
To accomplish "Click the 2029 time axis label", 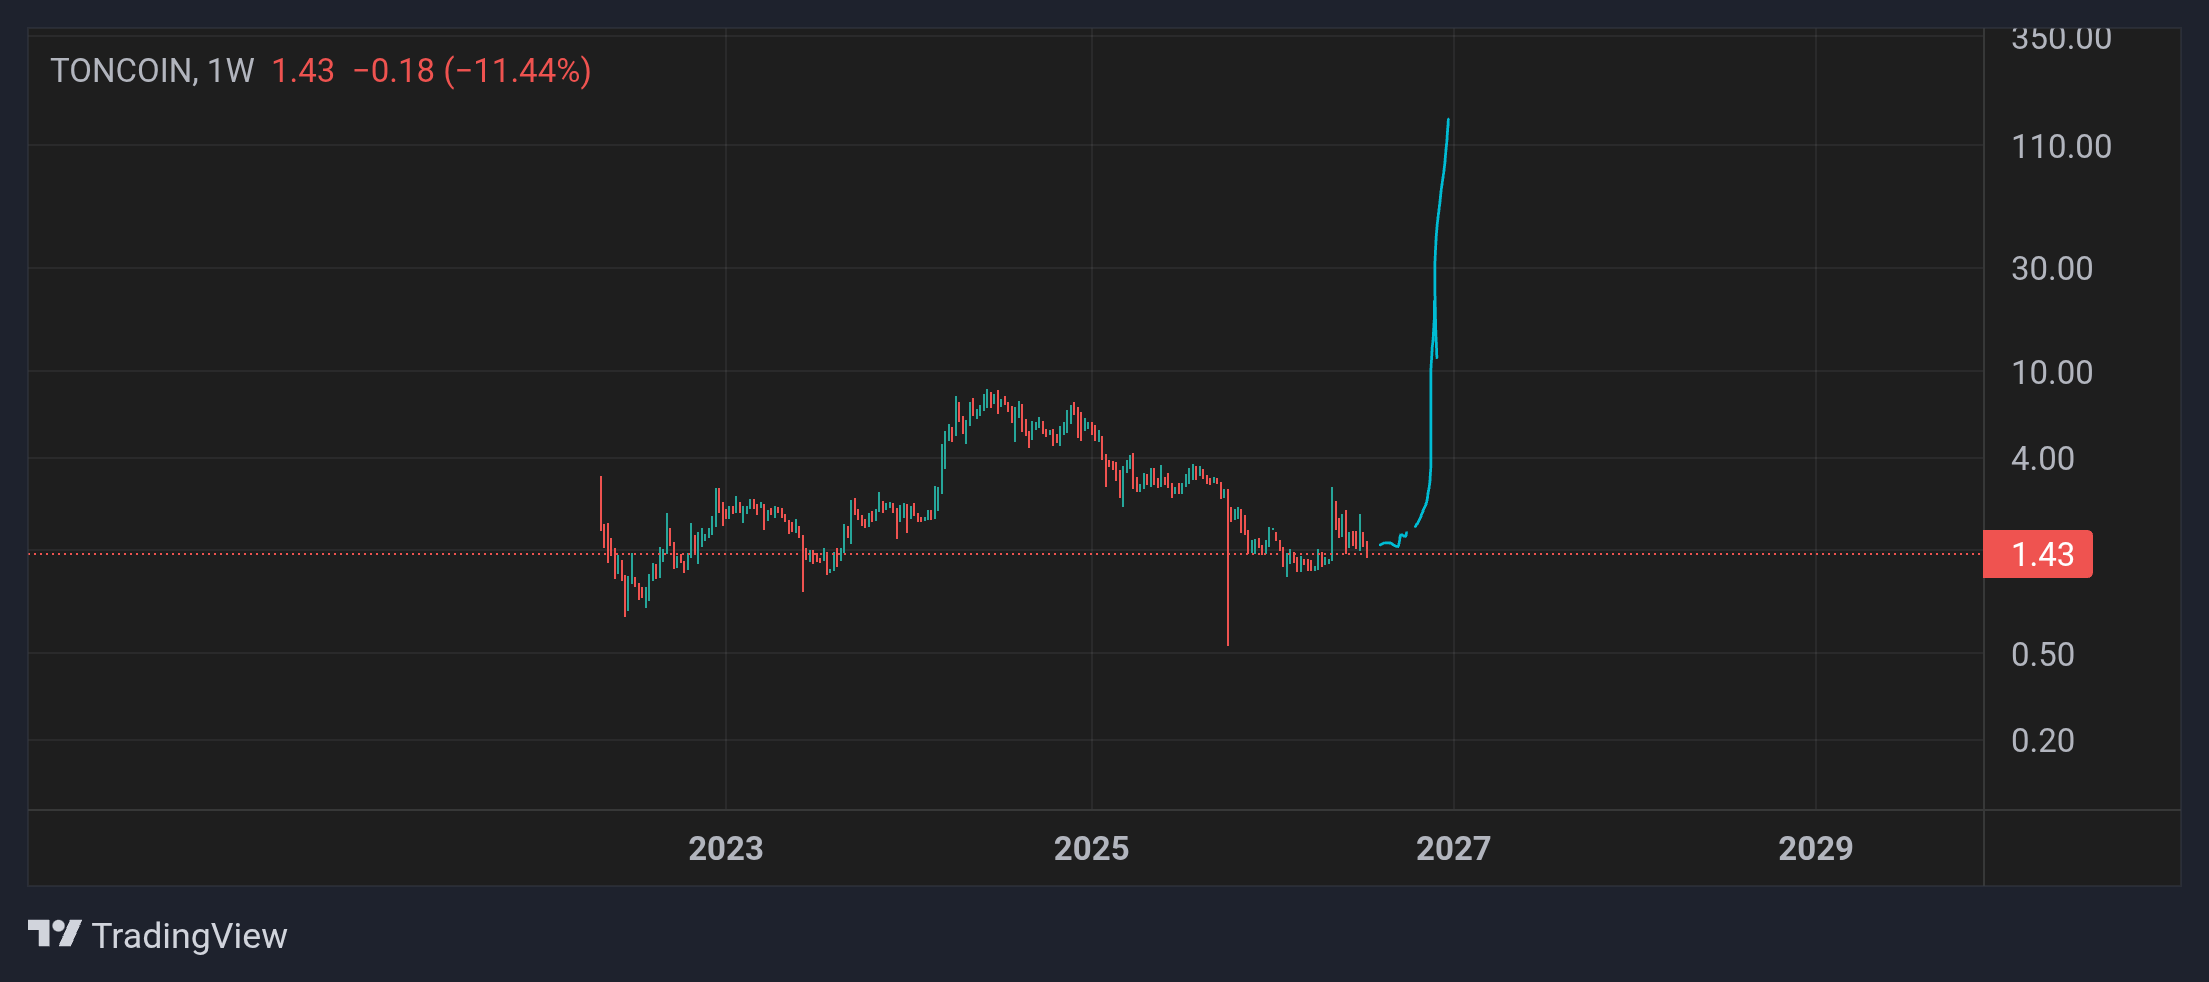I will 1816,849.
